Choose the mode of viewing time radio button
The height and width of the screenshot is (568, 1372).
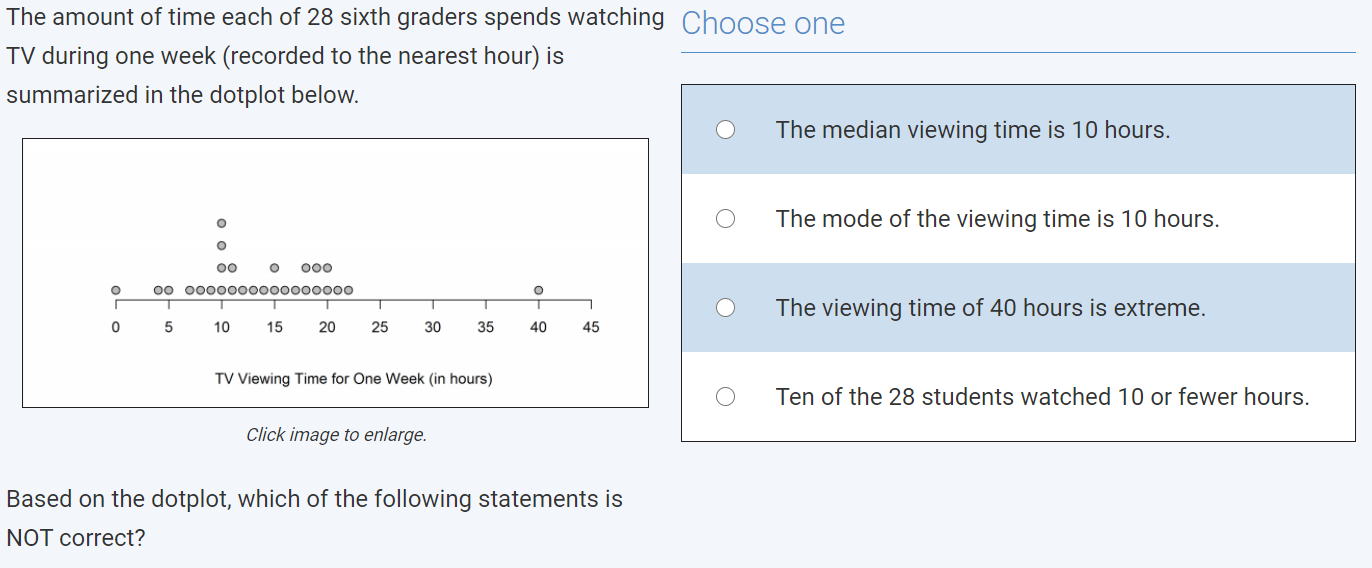[726, 219]
